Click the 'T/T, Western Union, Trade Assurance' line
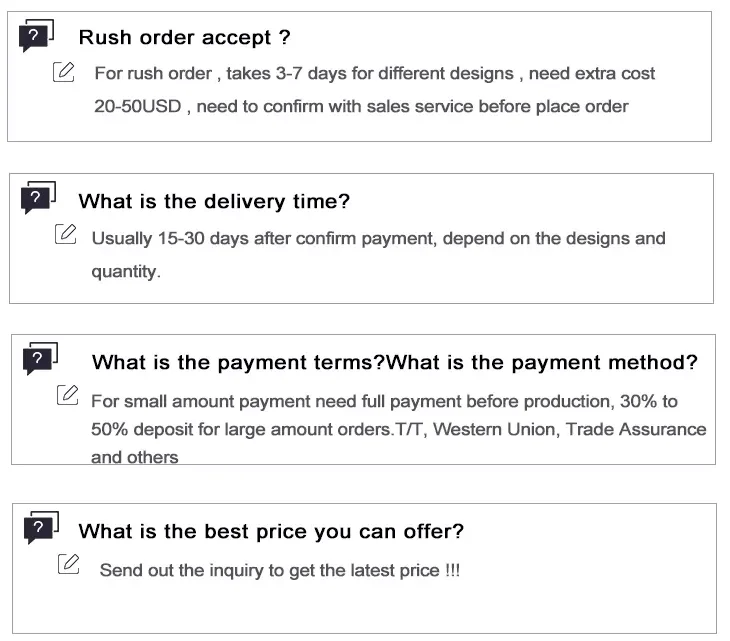 point(551,429)
